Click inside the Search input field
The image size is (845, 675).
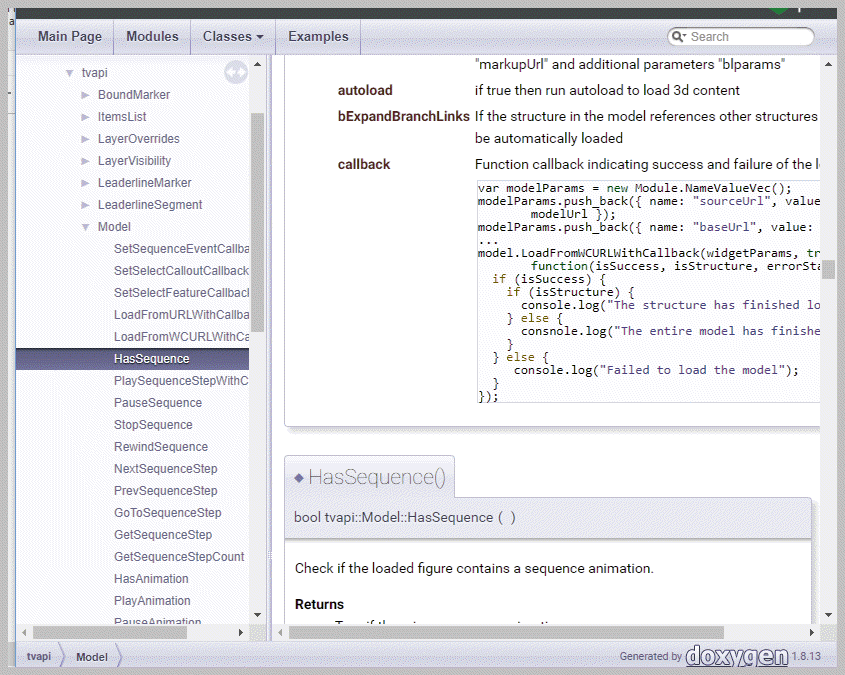tap(748, 37)
